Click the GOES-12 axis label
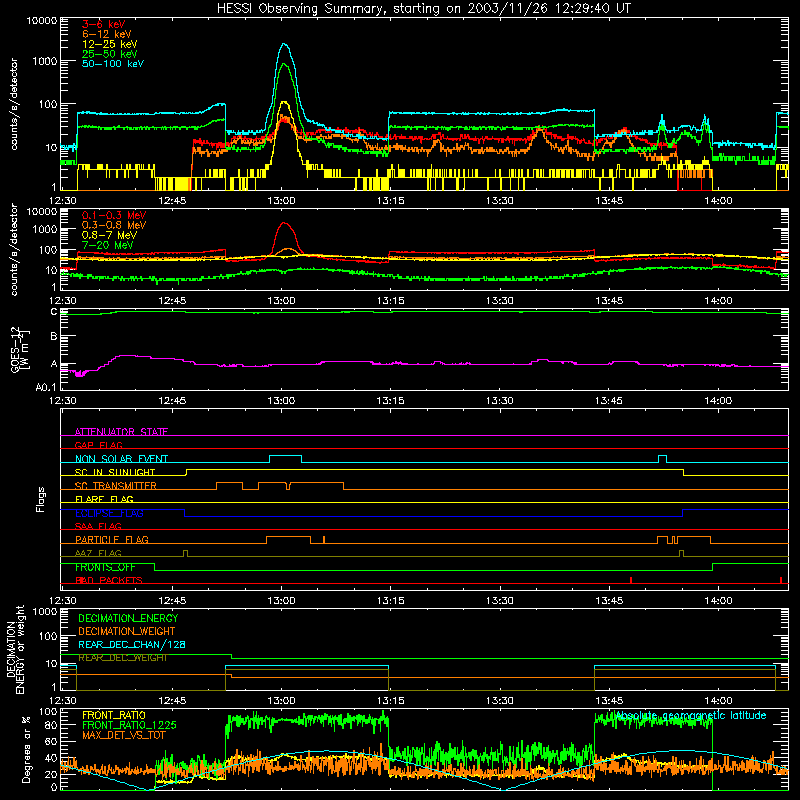Image resolution: width=800 pixels, height=800 pixels. 20,349
